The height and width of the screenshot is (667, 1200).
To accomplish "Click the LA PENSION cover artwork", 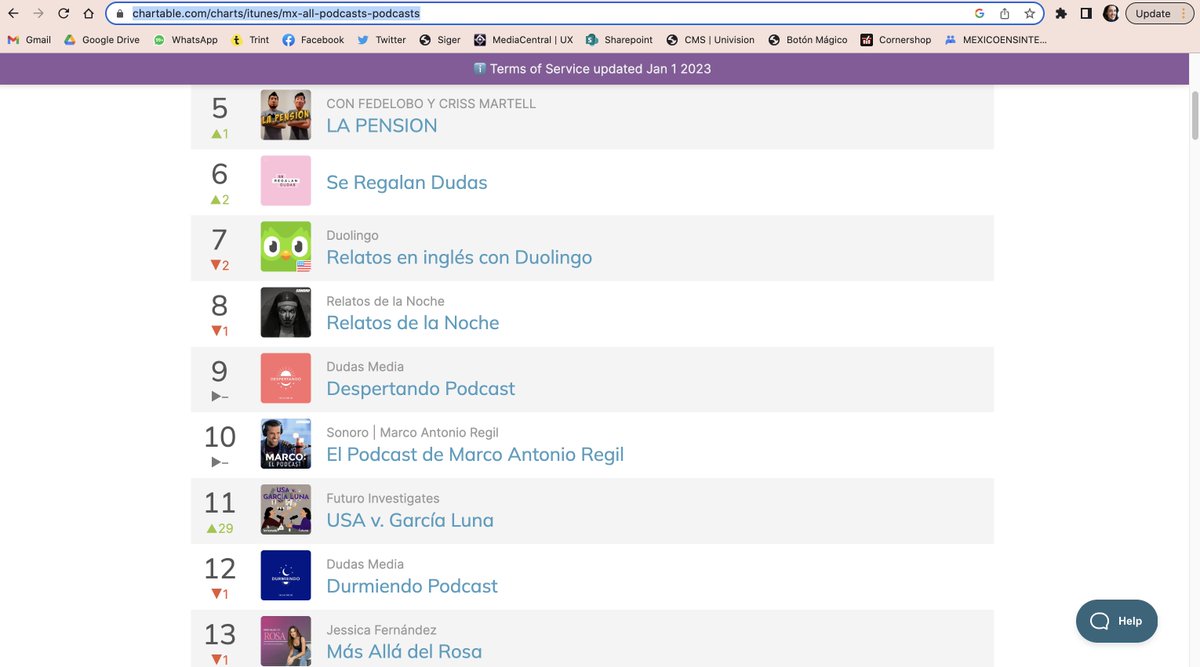I will [x=285, y=115].
